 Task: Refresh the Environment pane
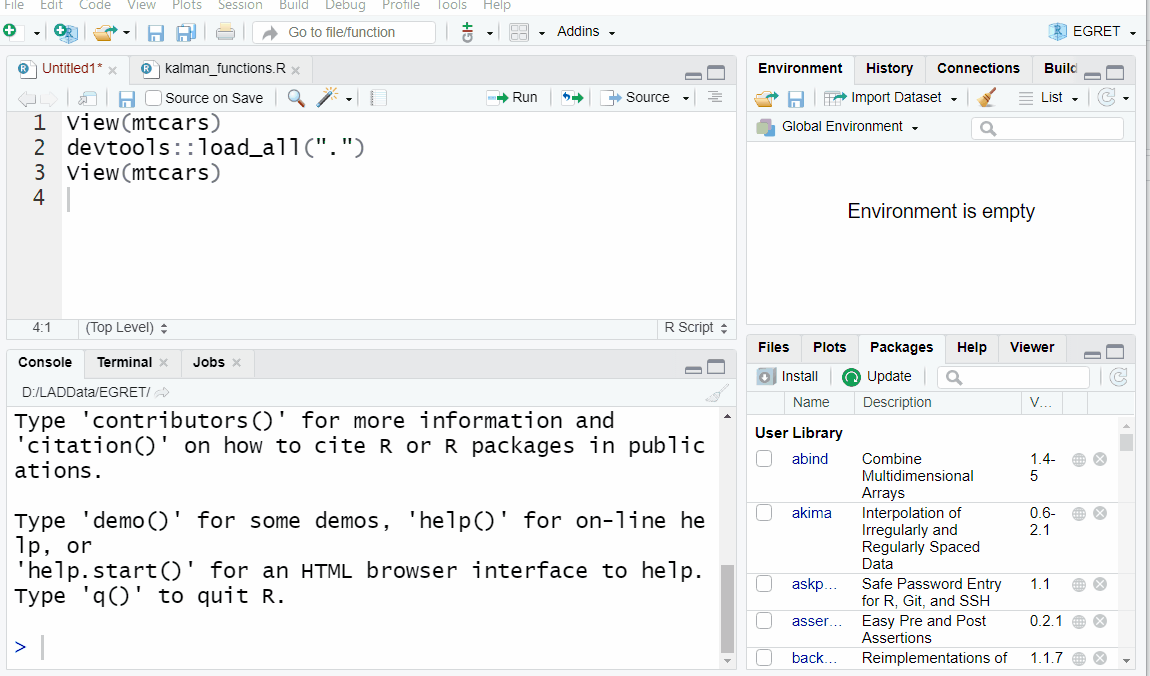pyautogui.click(x=1106, y=97)
